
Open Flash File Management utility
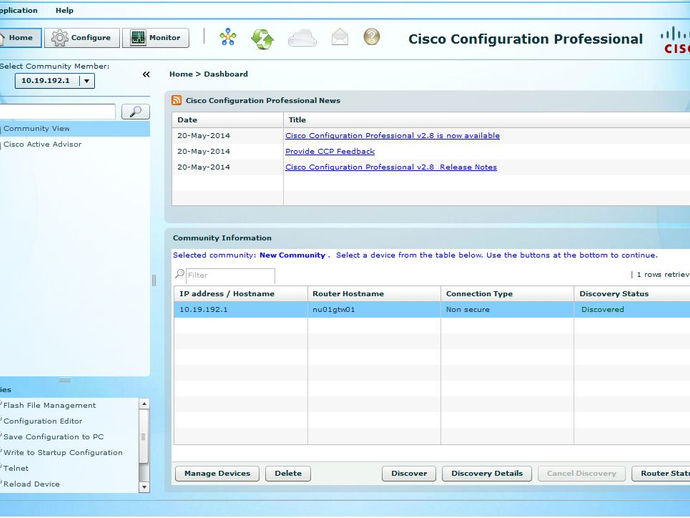pyautogui.click(x=49, y=405)
